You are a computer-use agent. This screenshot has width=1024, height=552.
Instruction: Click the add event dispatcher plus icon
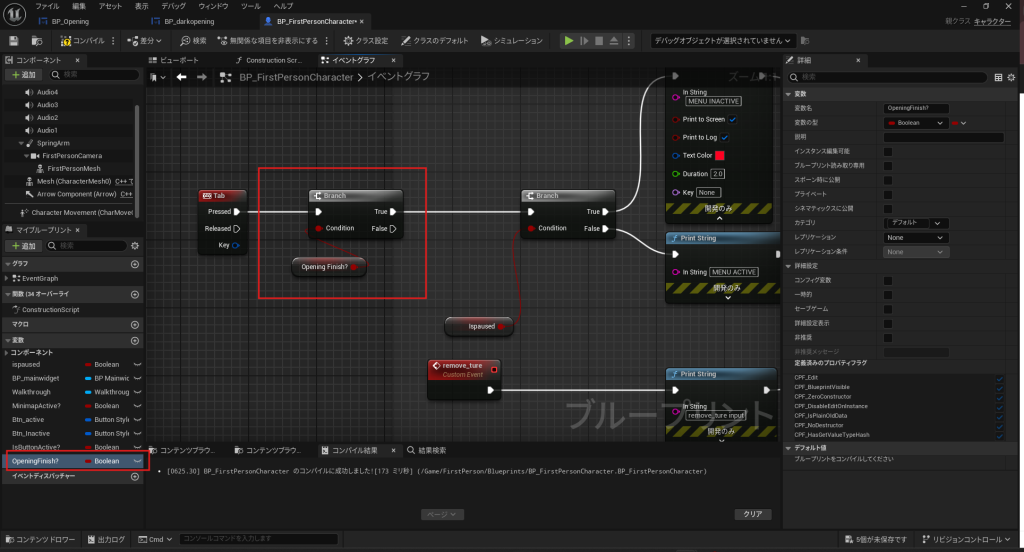(x=135, y=477)
